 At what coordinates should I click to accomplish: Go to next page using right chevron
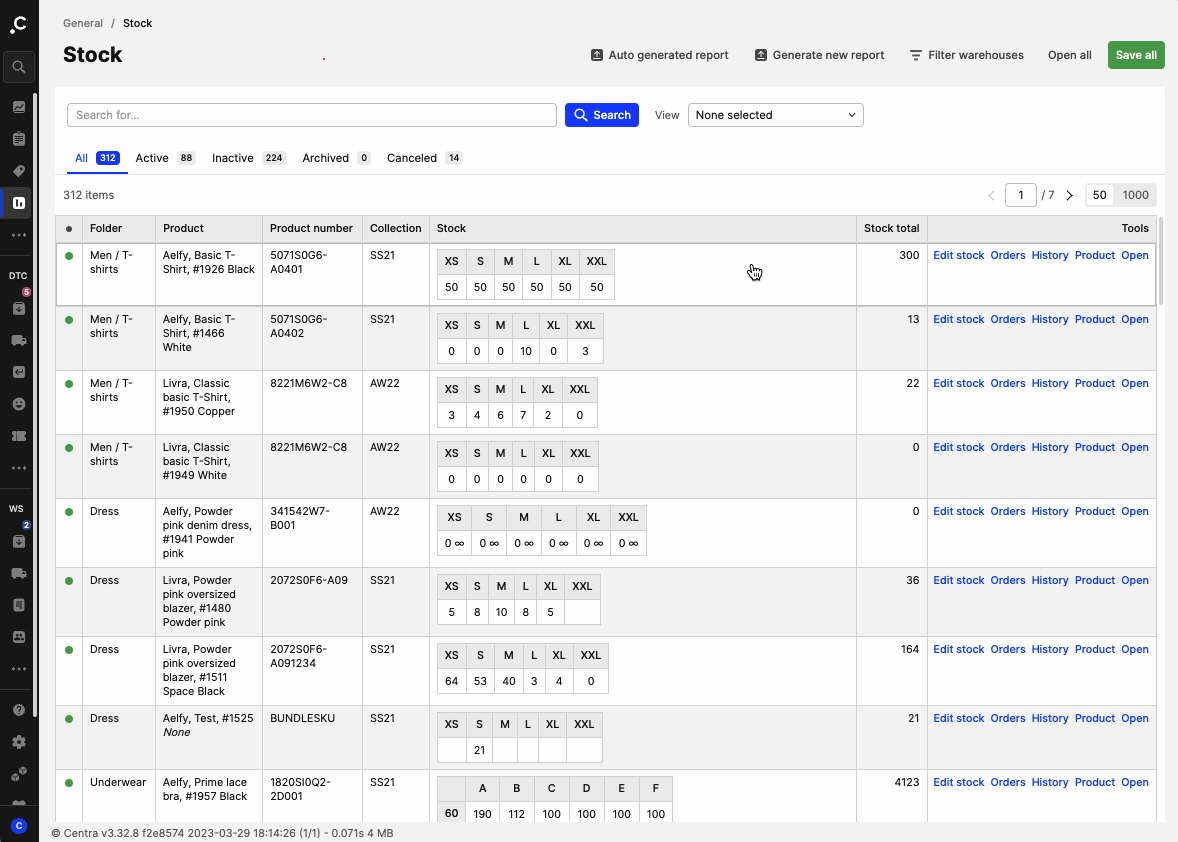coord(1069,195)
